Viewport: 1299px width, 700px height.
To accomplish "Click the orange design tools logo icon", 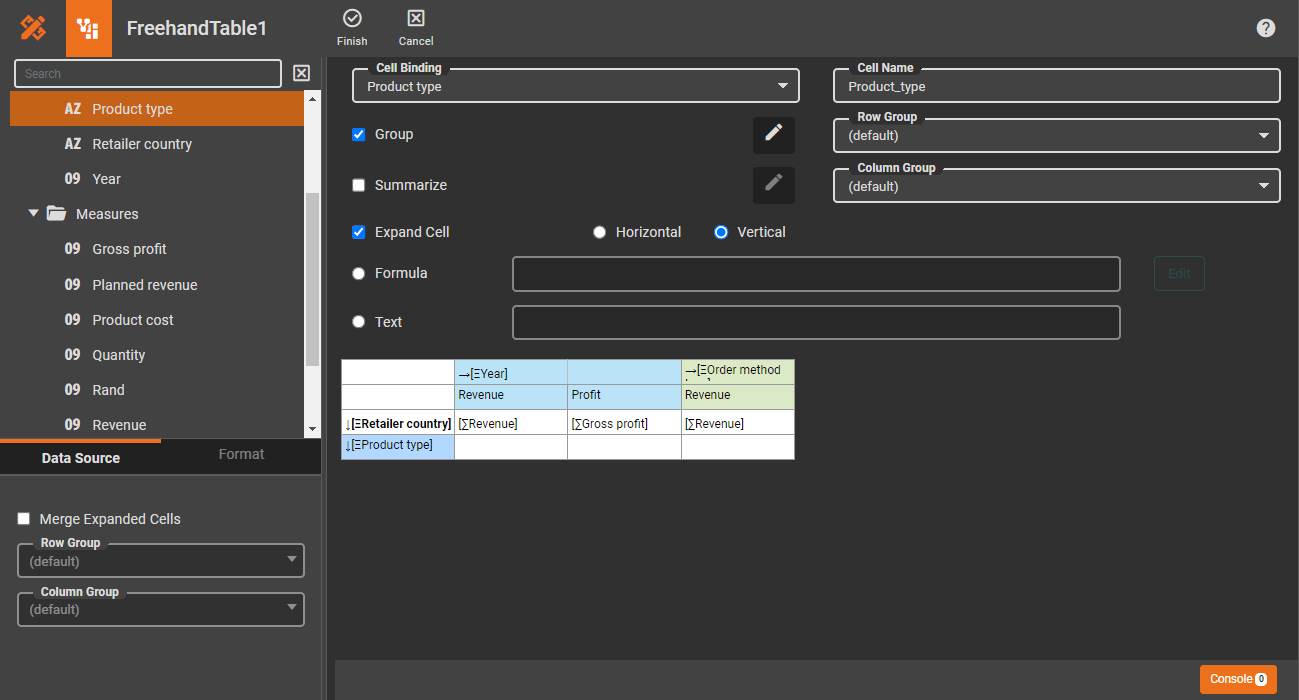I will (x=33, y=28).
